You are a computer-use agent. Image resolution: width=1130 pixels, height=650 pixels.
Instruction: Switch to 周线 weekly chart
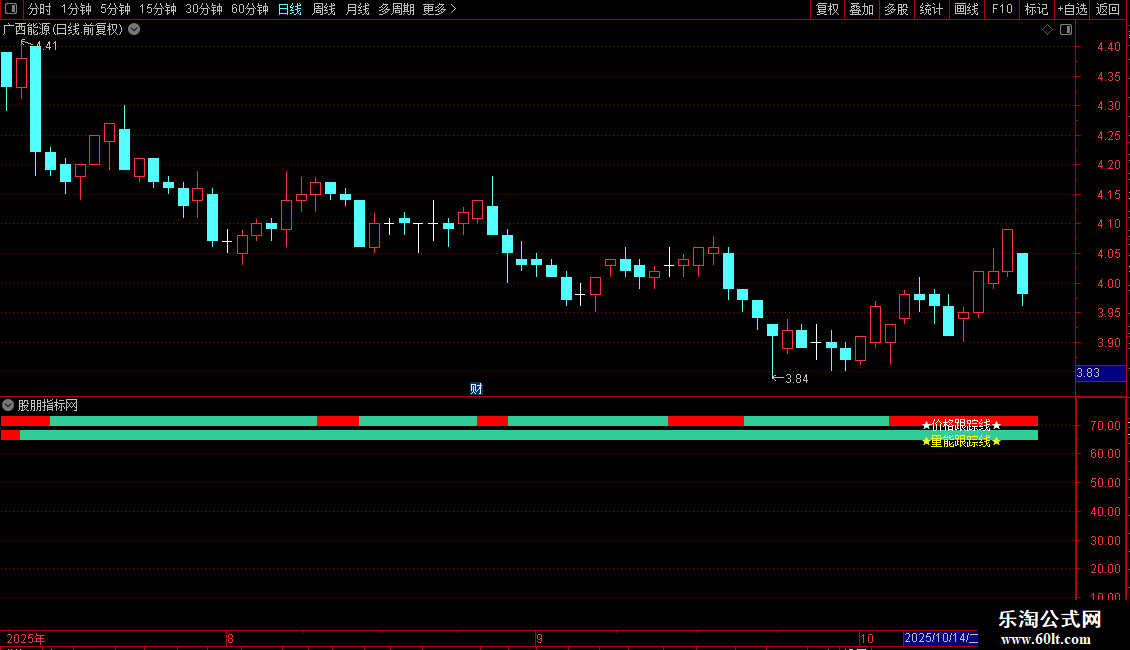[324, 9]
